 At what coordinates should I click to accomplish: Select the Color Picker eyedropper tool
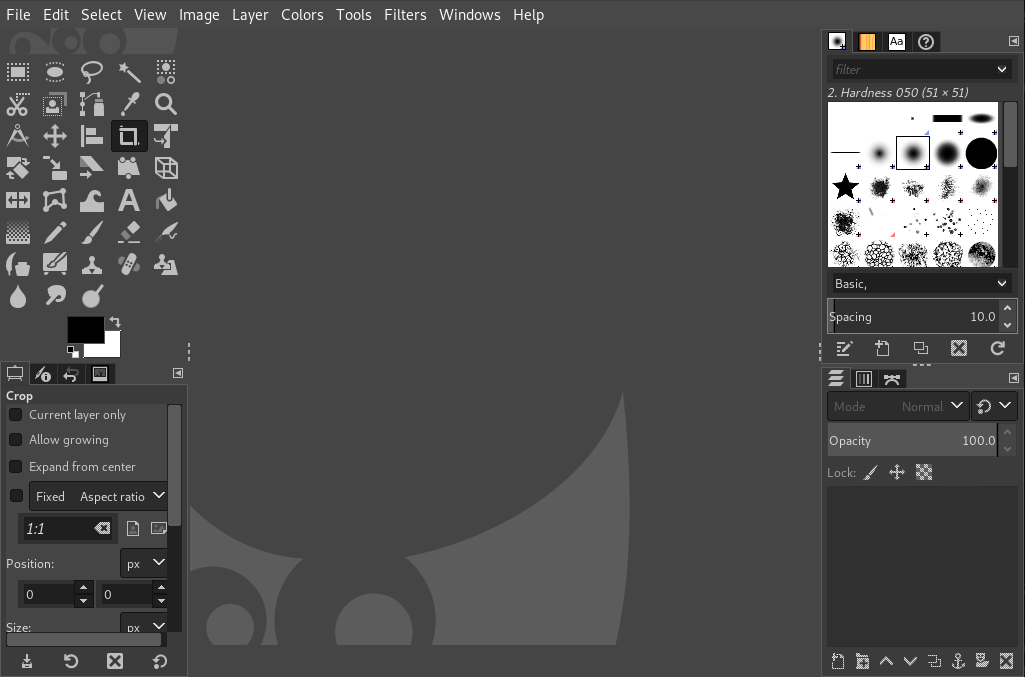pyautogui.click(x=129, y=104)
